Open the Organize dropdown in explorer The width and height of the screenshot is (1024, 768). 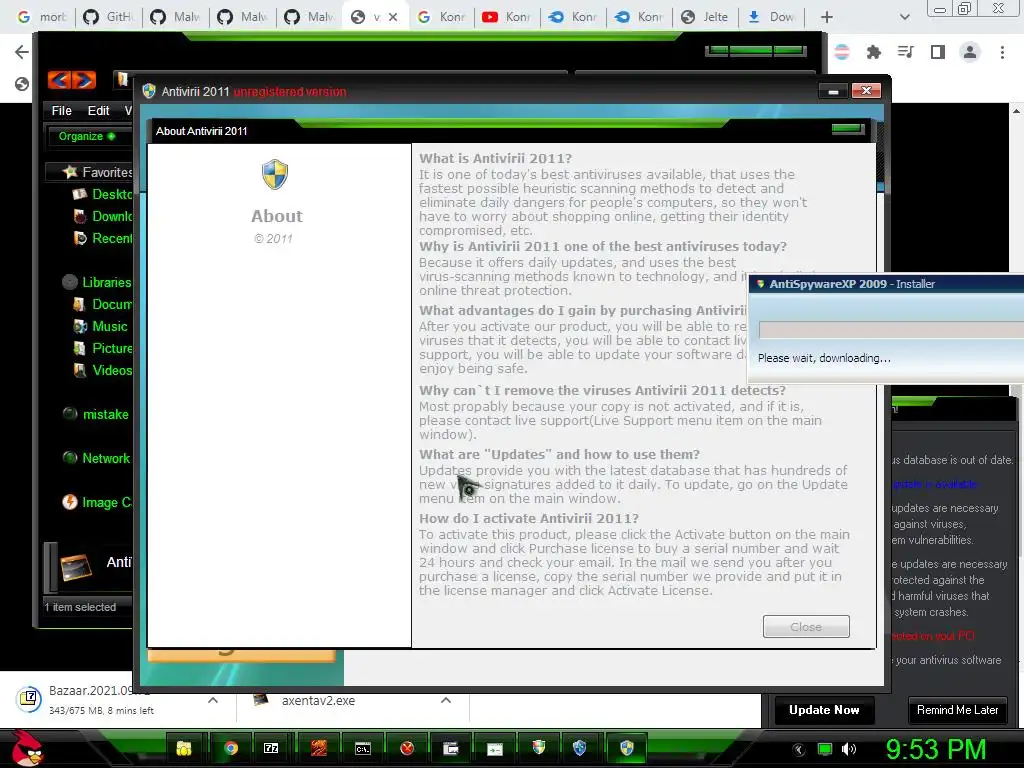click(86, 136)
